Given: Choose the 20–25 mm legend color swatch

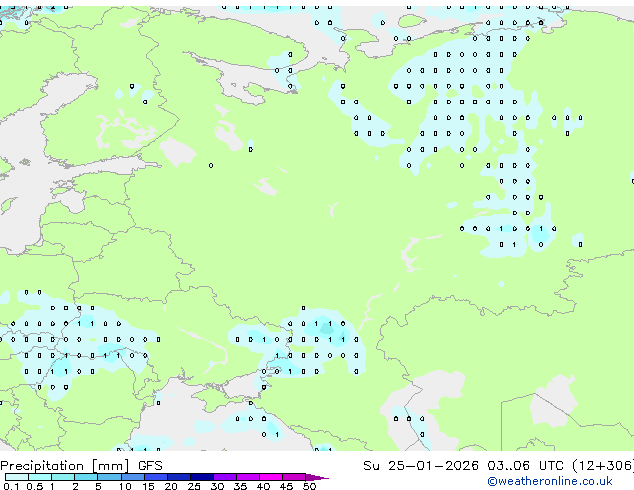Looking at the screenshot, I should [179, 477].
